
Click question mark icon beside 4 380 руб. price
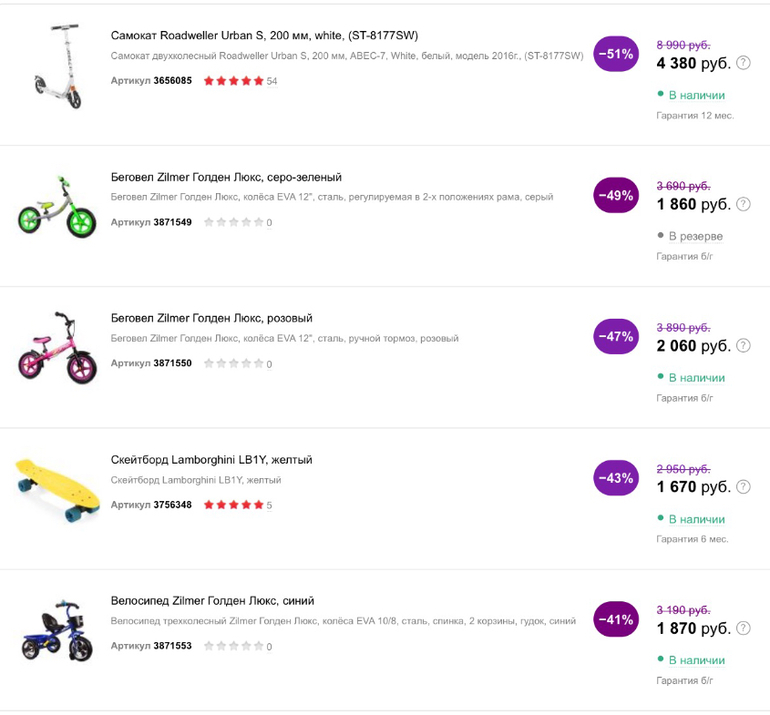click(743, 63)
